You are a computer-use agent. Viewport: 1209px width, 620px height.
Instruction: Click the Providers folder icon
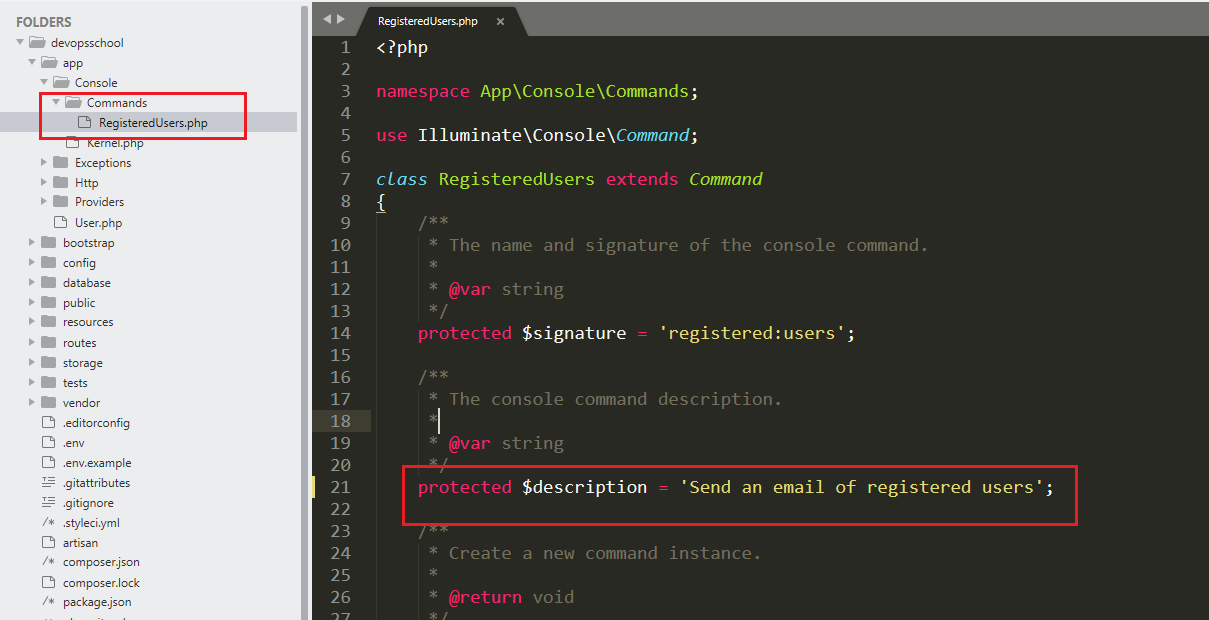click(60, 202)
